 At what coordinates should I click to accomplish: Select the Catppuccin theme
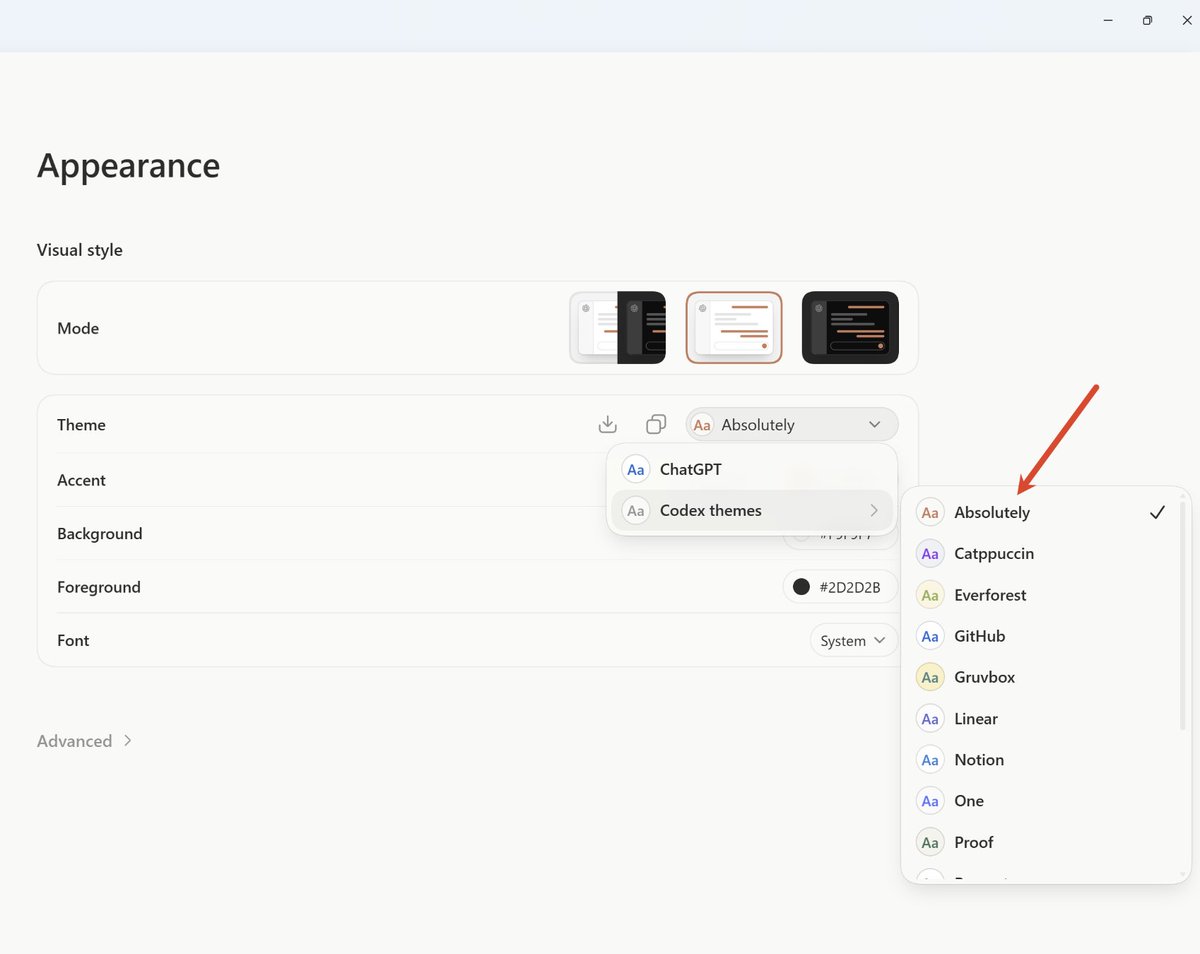(x=1042, y=553)
